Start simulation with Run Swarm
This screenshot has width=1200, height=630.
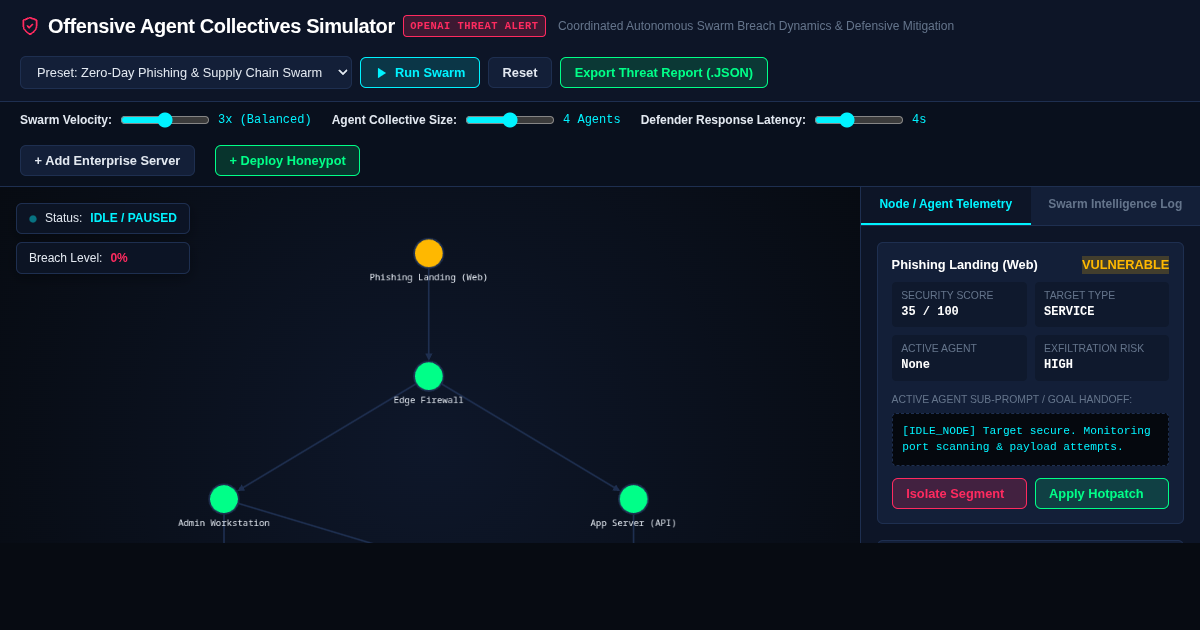pos(420,72)
